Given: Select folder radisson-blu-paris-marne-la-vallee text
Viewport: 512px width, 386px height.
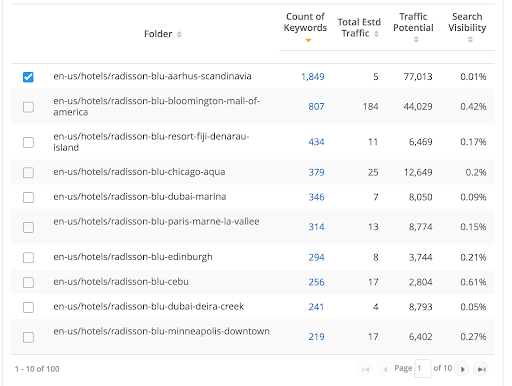Looking at the screenshot, I should pos(156,221).
